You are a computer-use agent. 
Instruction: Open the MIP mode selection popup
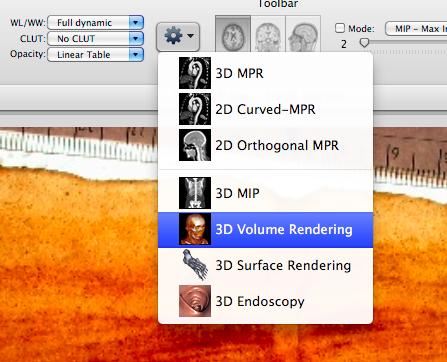point(416,29)
